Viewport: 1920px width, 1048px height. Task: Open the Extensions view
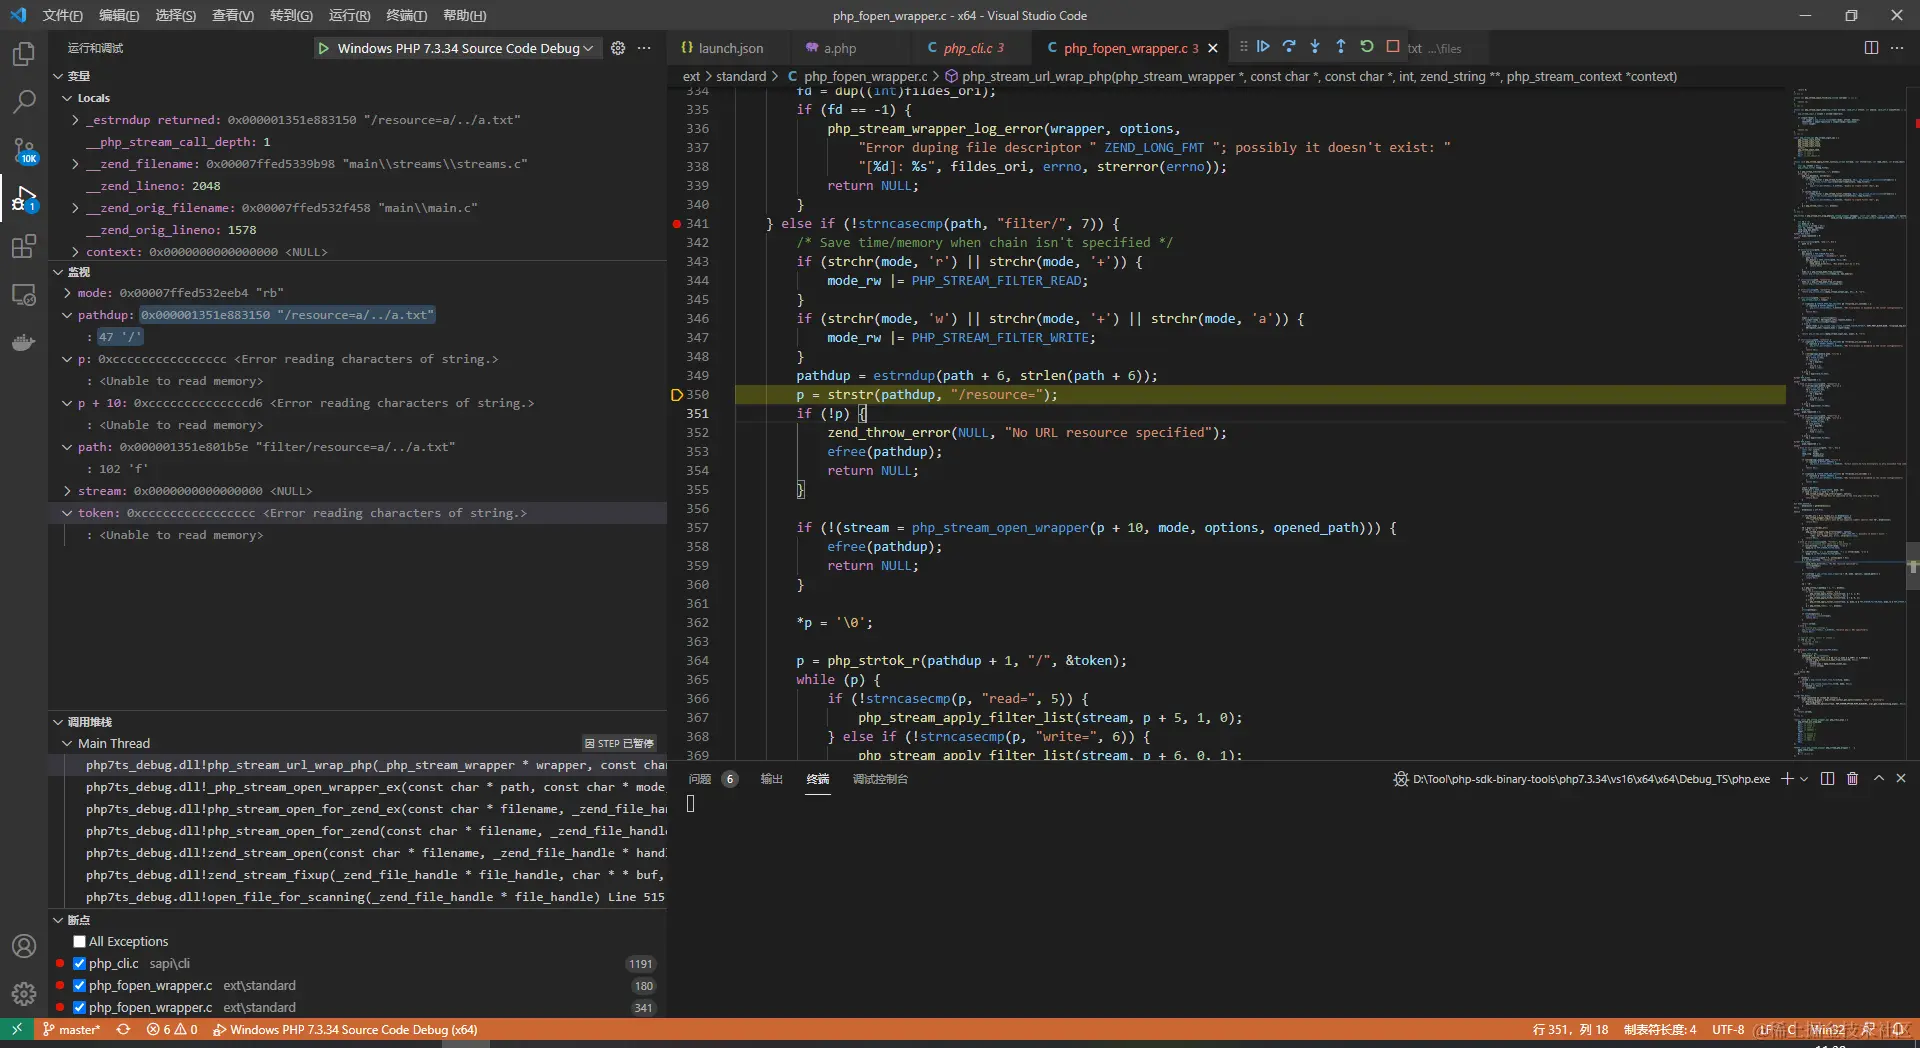pos(24,246)
